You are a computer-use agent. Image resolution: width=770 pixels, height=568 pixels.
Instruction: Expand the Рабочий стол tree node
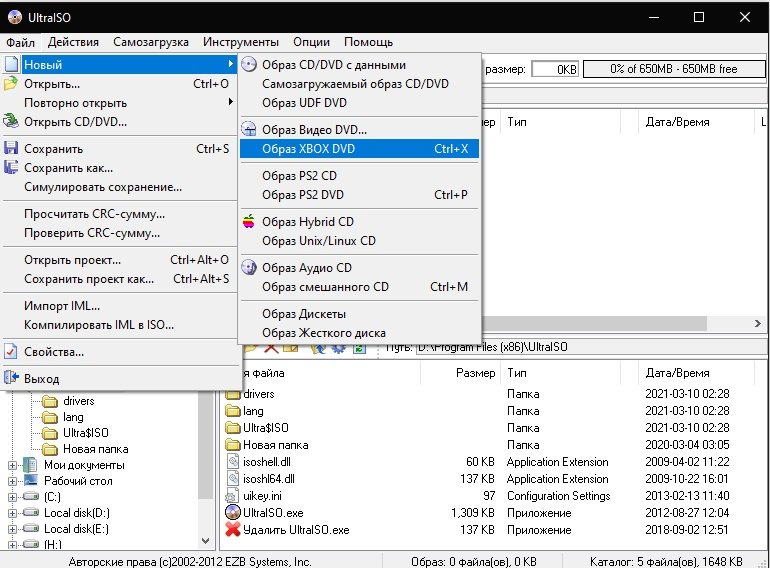coord(13,481)
